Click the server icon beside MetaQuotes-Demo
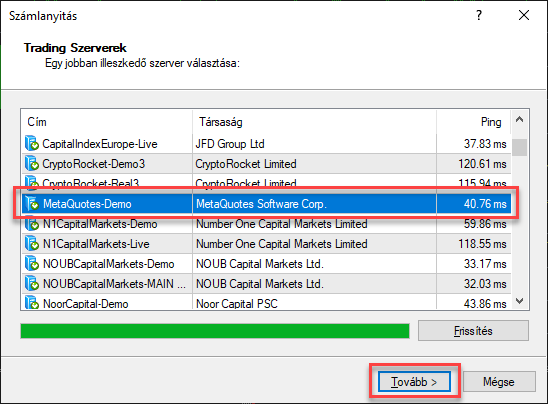 pyautogui.click(x=32, y=203)
